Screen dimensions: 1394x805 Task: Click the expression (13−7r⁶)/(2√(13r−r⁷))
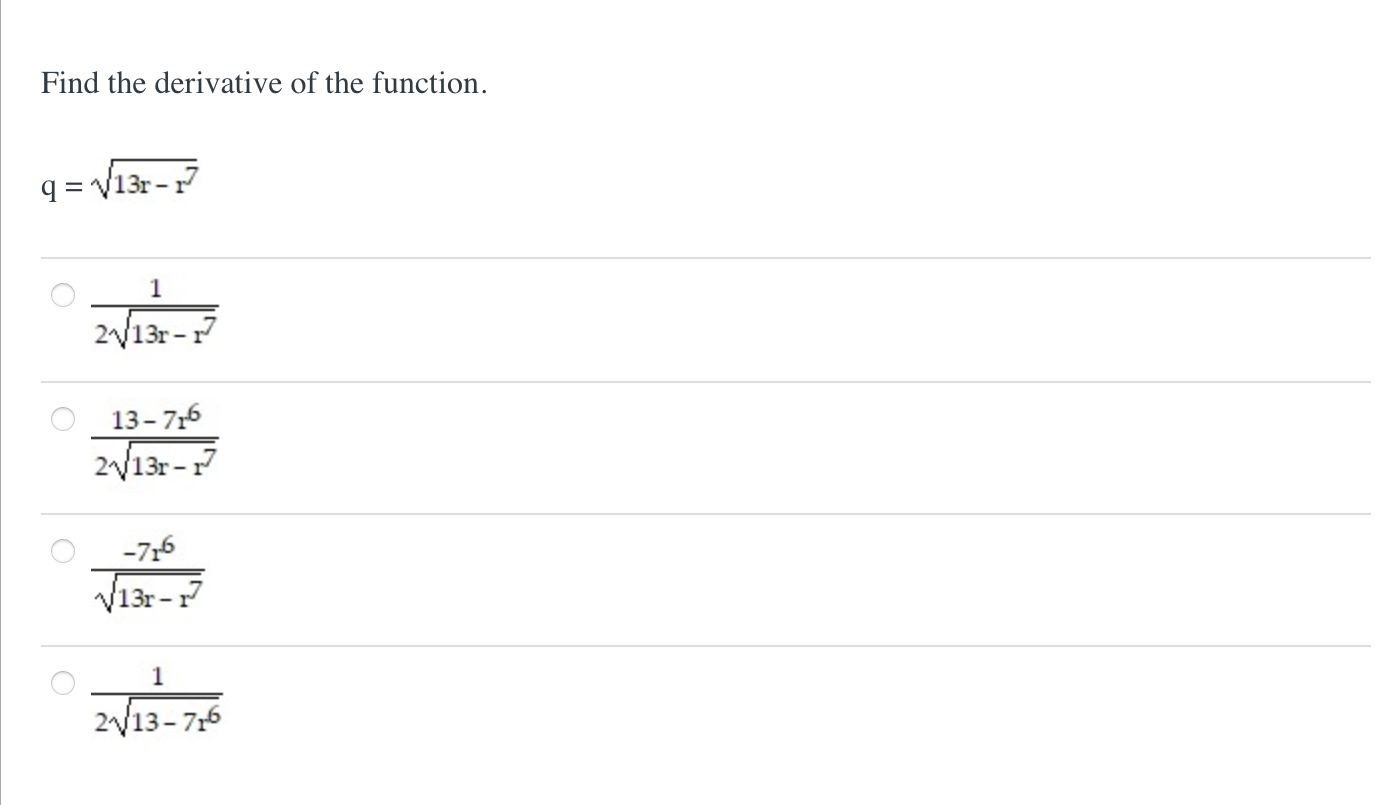click(157, 440)
